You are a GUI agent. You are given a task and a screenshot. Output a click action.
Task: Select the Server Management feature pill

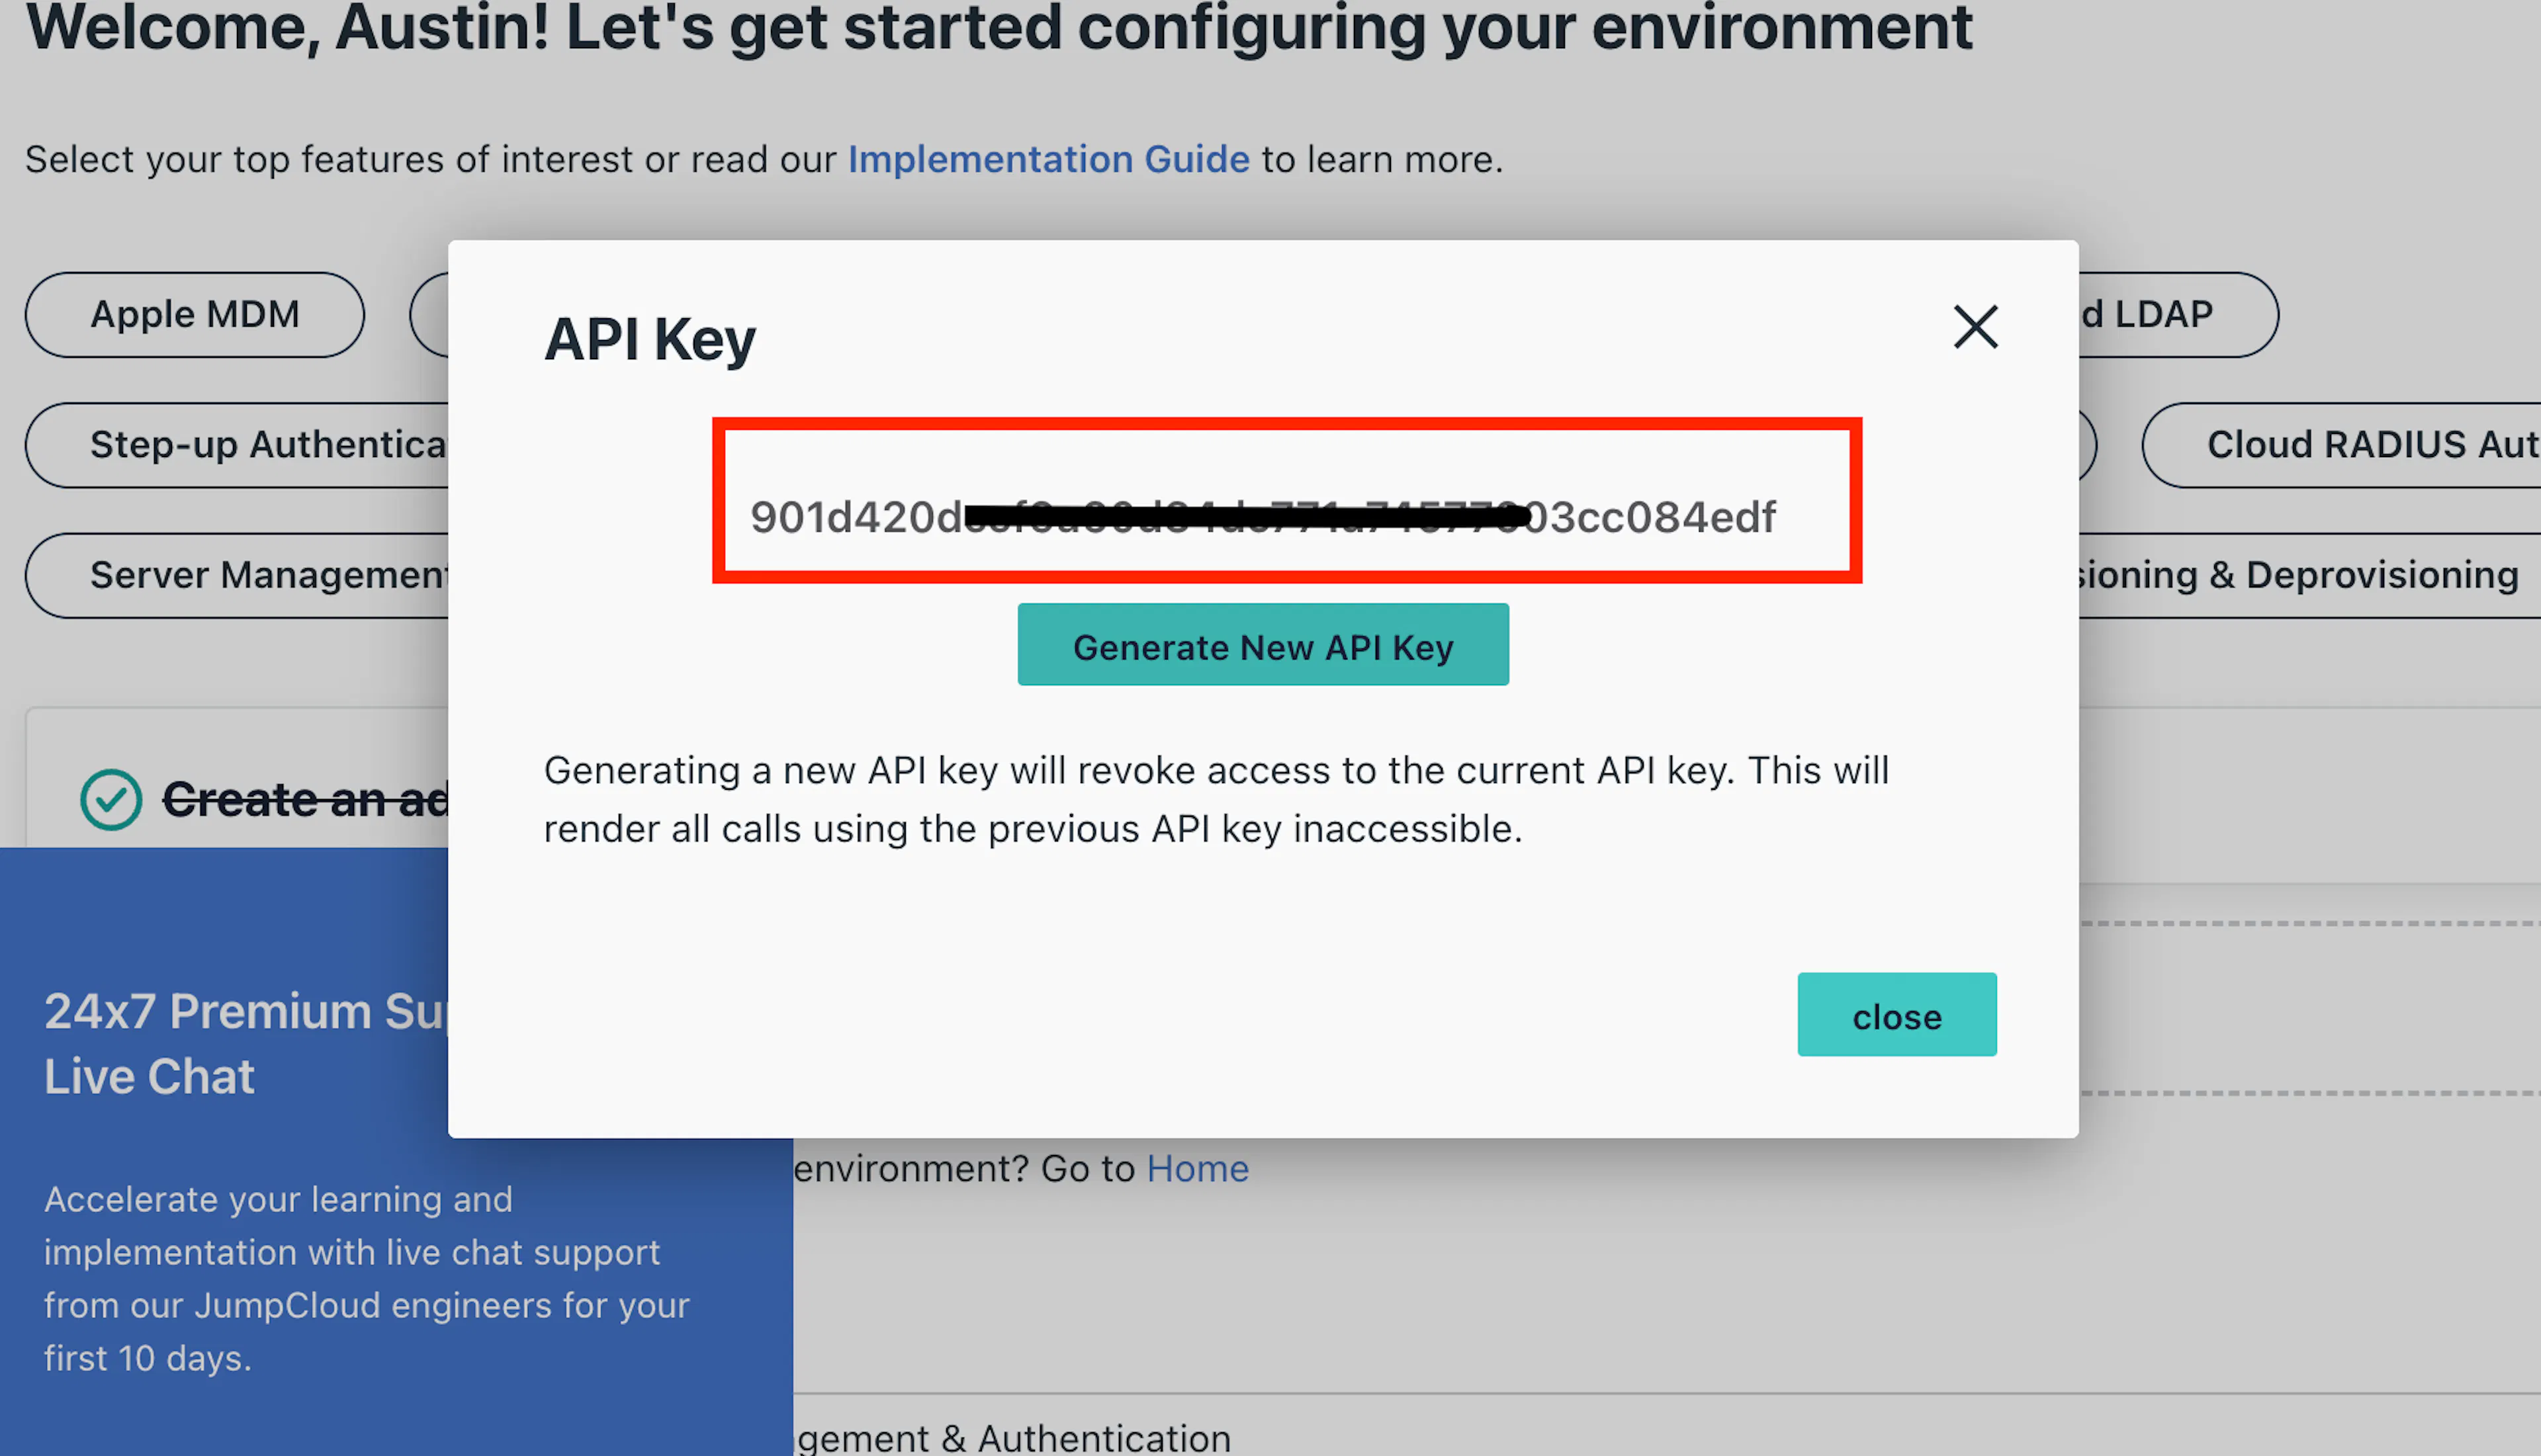[x=237, y=575]
